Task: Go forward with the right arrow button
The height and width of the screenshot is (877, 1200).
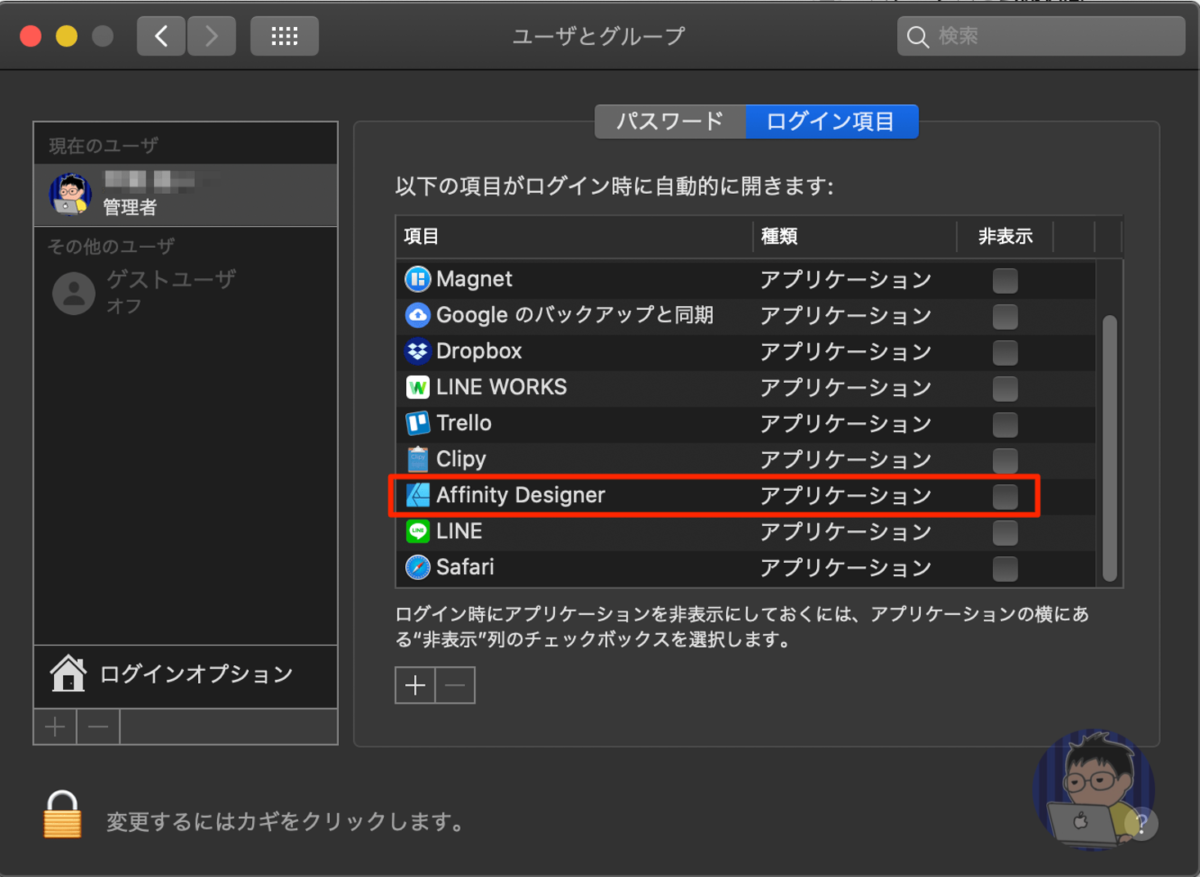Action: (x=210, y=36)
